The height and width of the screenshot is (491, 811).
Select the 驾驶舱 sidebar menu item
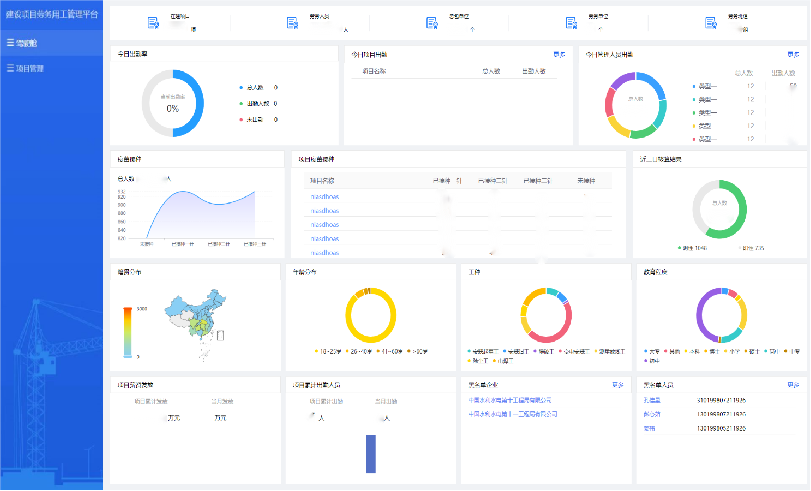click(x=28, y=43)
